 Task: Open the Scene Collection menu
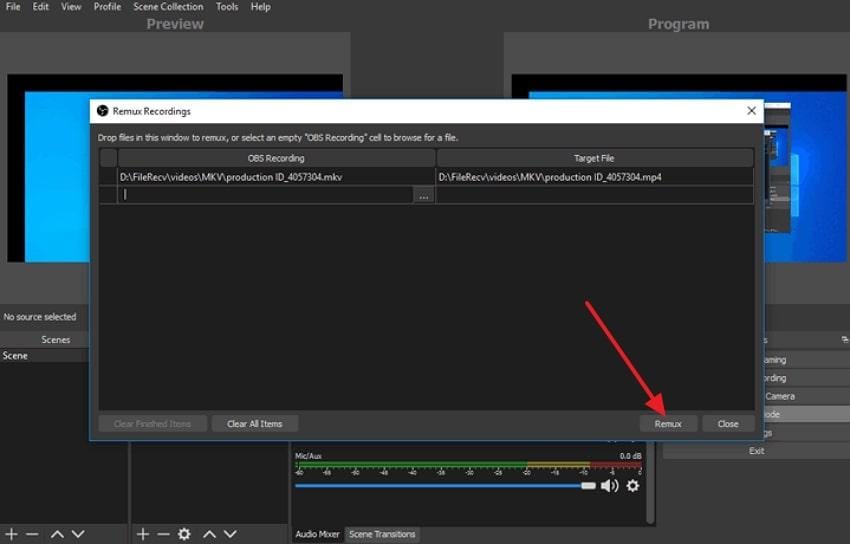(x=168, y=7)
